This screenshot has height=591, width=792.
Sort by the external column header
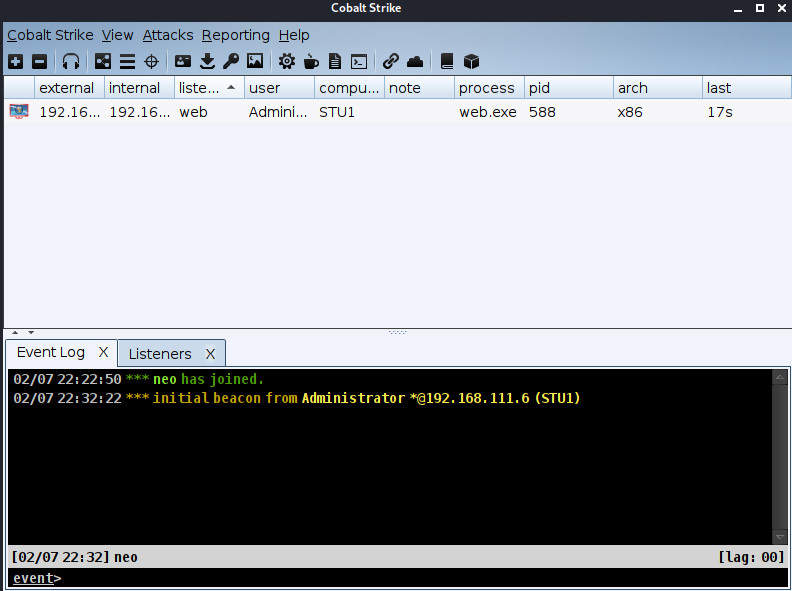(x=70, y=88)
